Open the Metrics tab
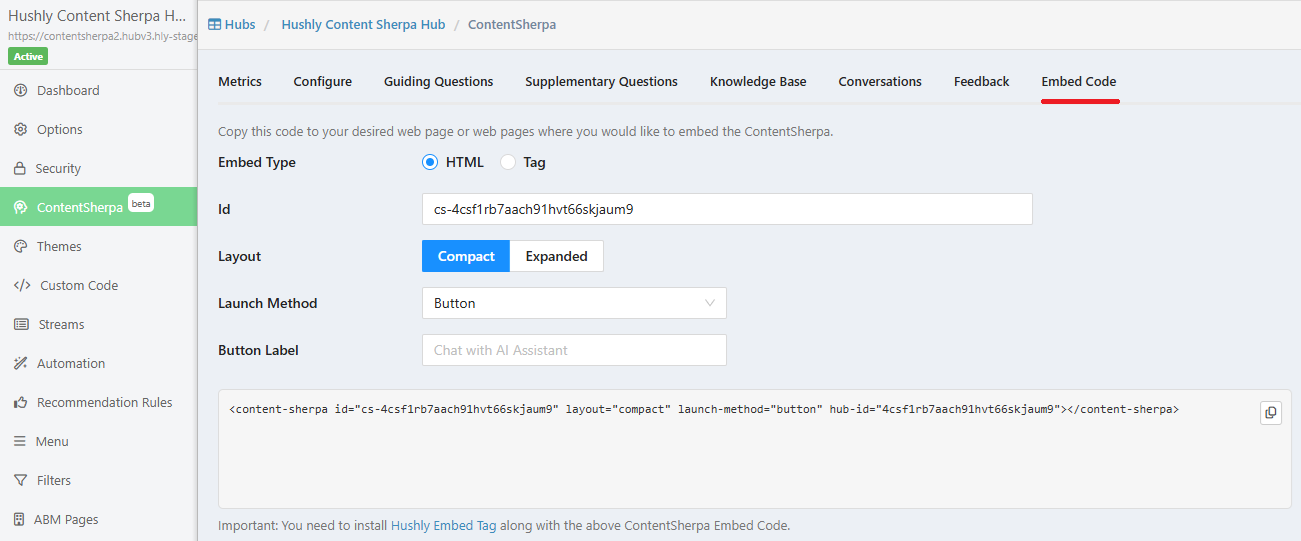This screenshot has height=541, width=1301. (240, 81)
